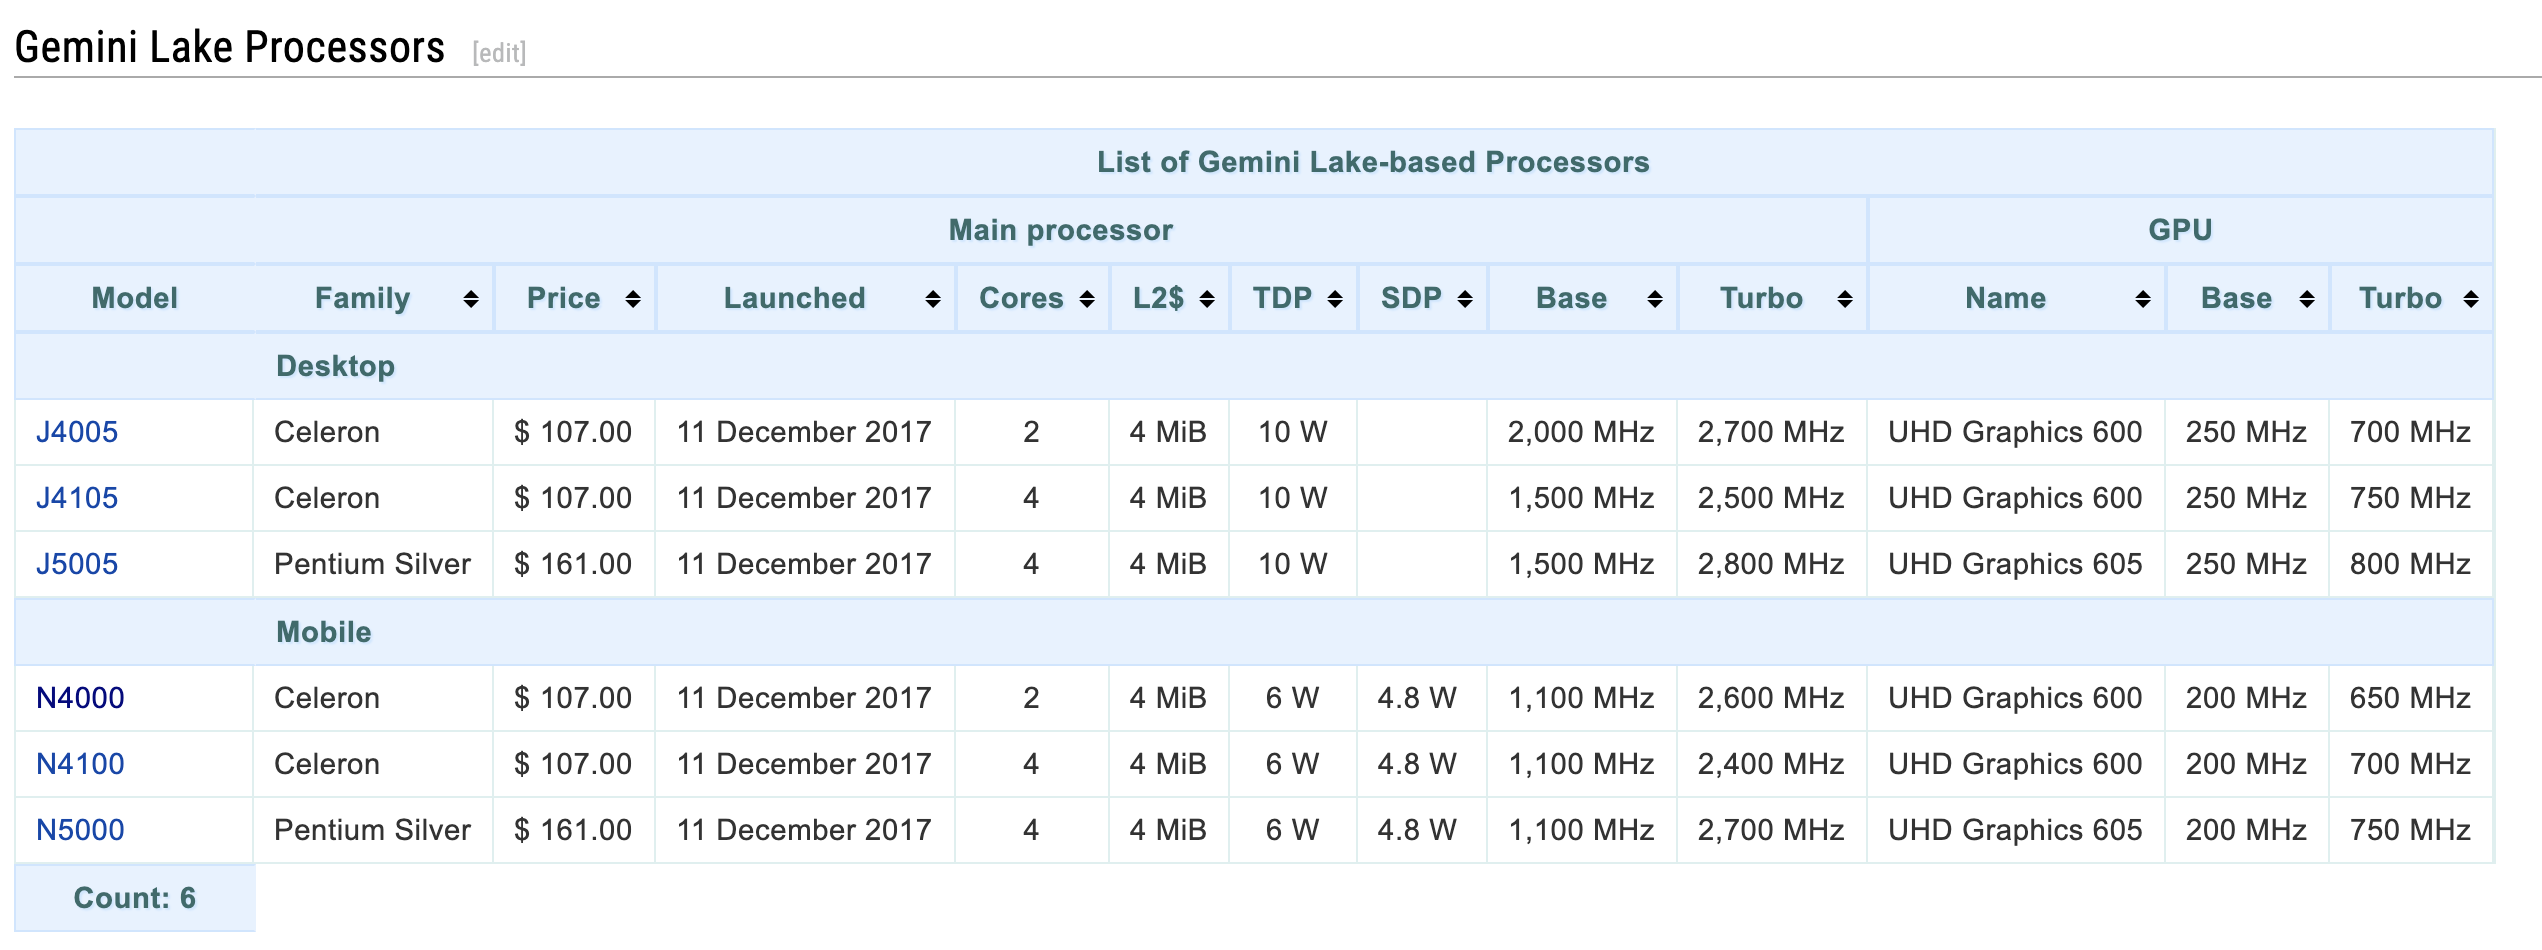Click "UHD Graphics 605" in the J5005 row
Viewport: 2542px width, 950px height.
[2015, 564]
